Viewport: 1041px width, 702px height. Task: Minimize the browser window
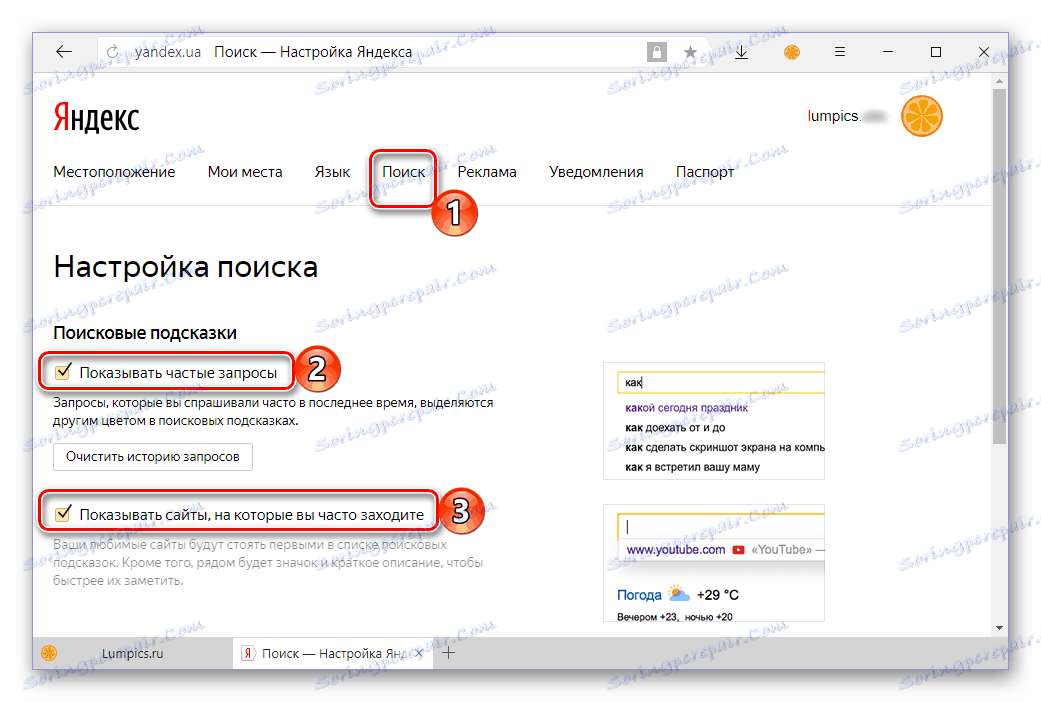(x=888, y=52)
